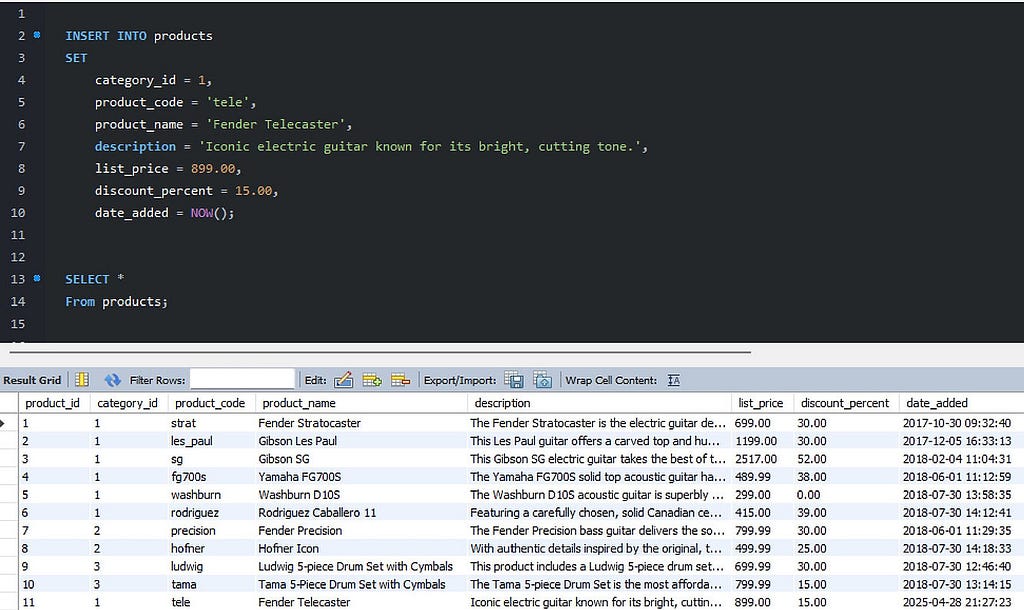This screenshot has width=1024, height=610.
Task: Toggle Wrap Cell Content
Action: click(673, 380)
